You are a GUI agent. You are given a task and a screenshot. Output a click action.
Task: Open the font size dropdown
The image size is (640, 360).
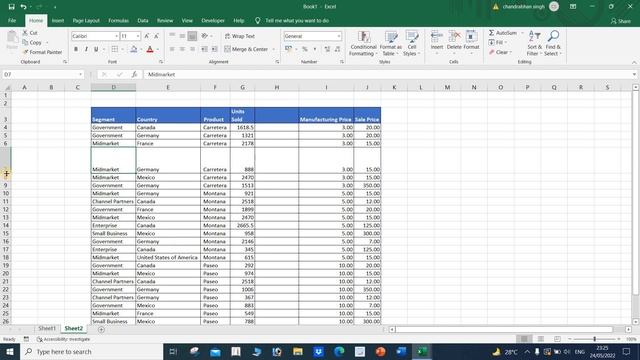coord(138,36)
